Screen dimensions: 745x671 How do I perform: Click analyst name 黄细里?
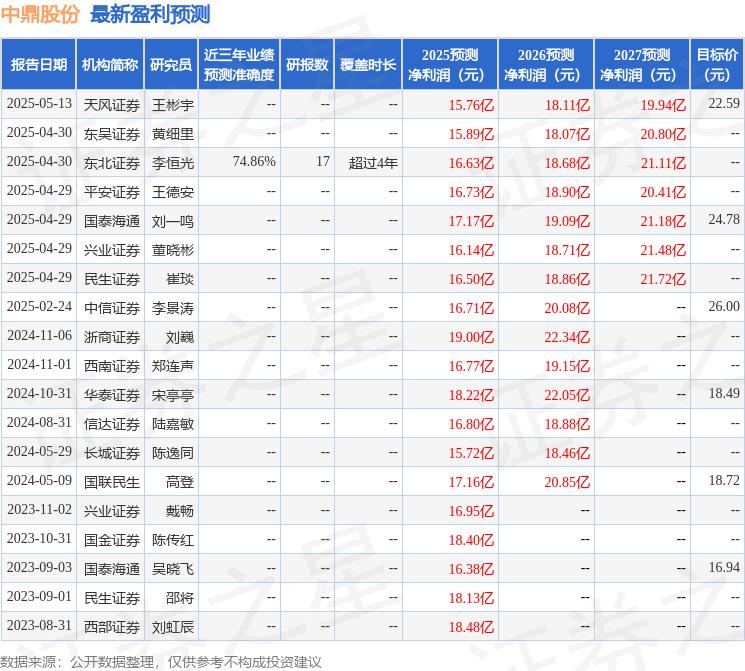click(172, 134)
